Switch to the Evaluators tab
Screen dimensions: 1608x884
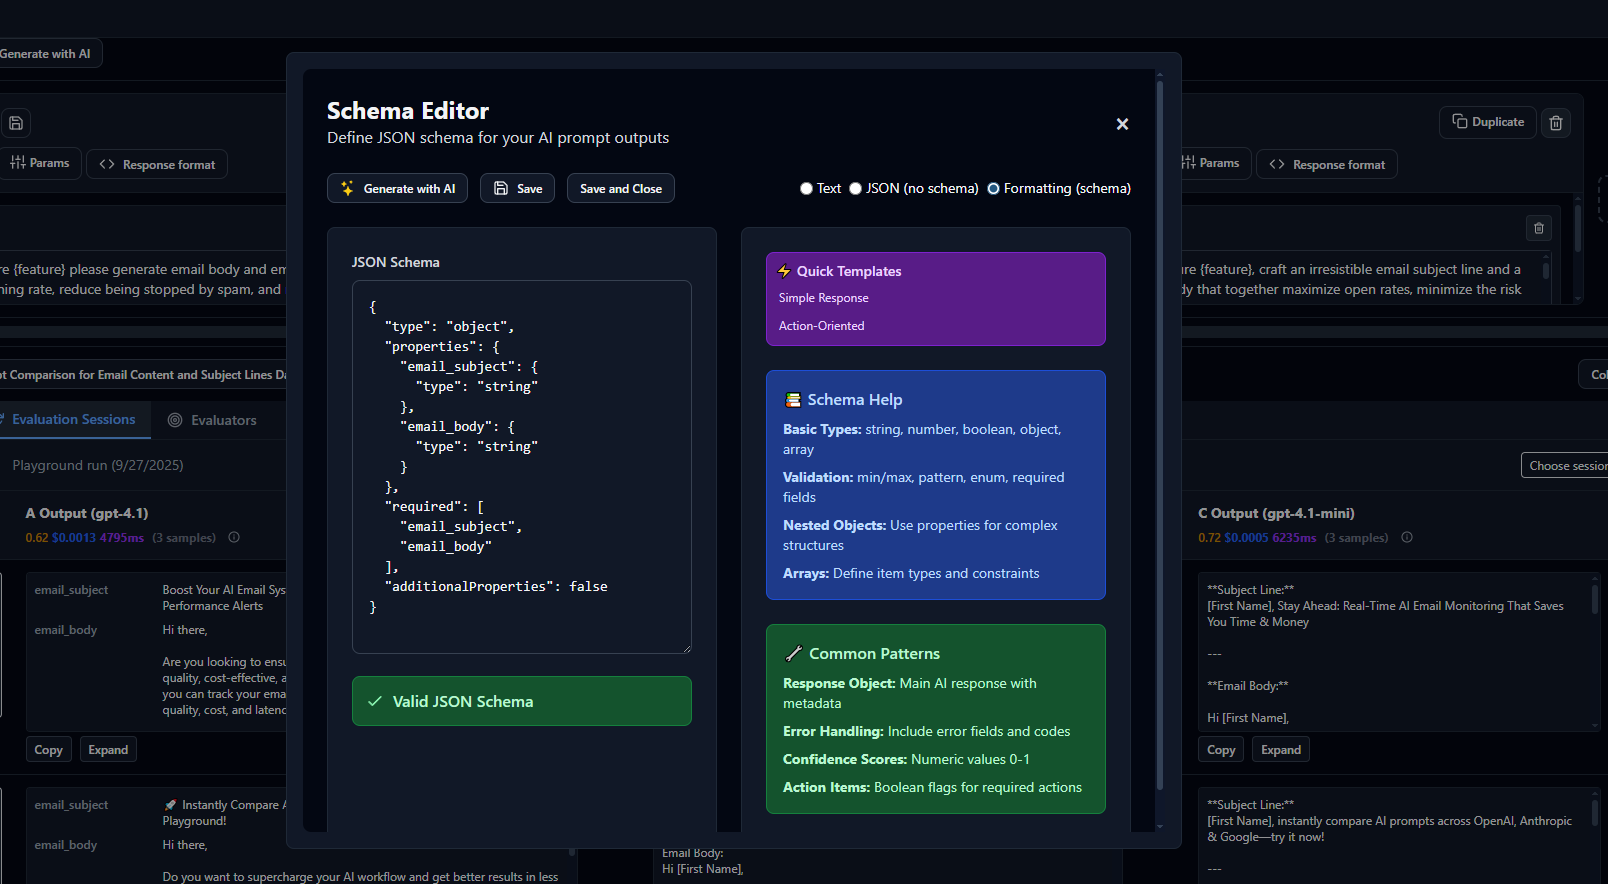pyautogui.click(x=212, y=421)
